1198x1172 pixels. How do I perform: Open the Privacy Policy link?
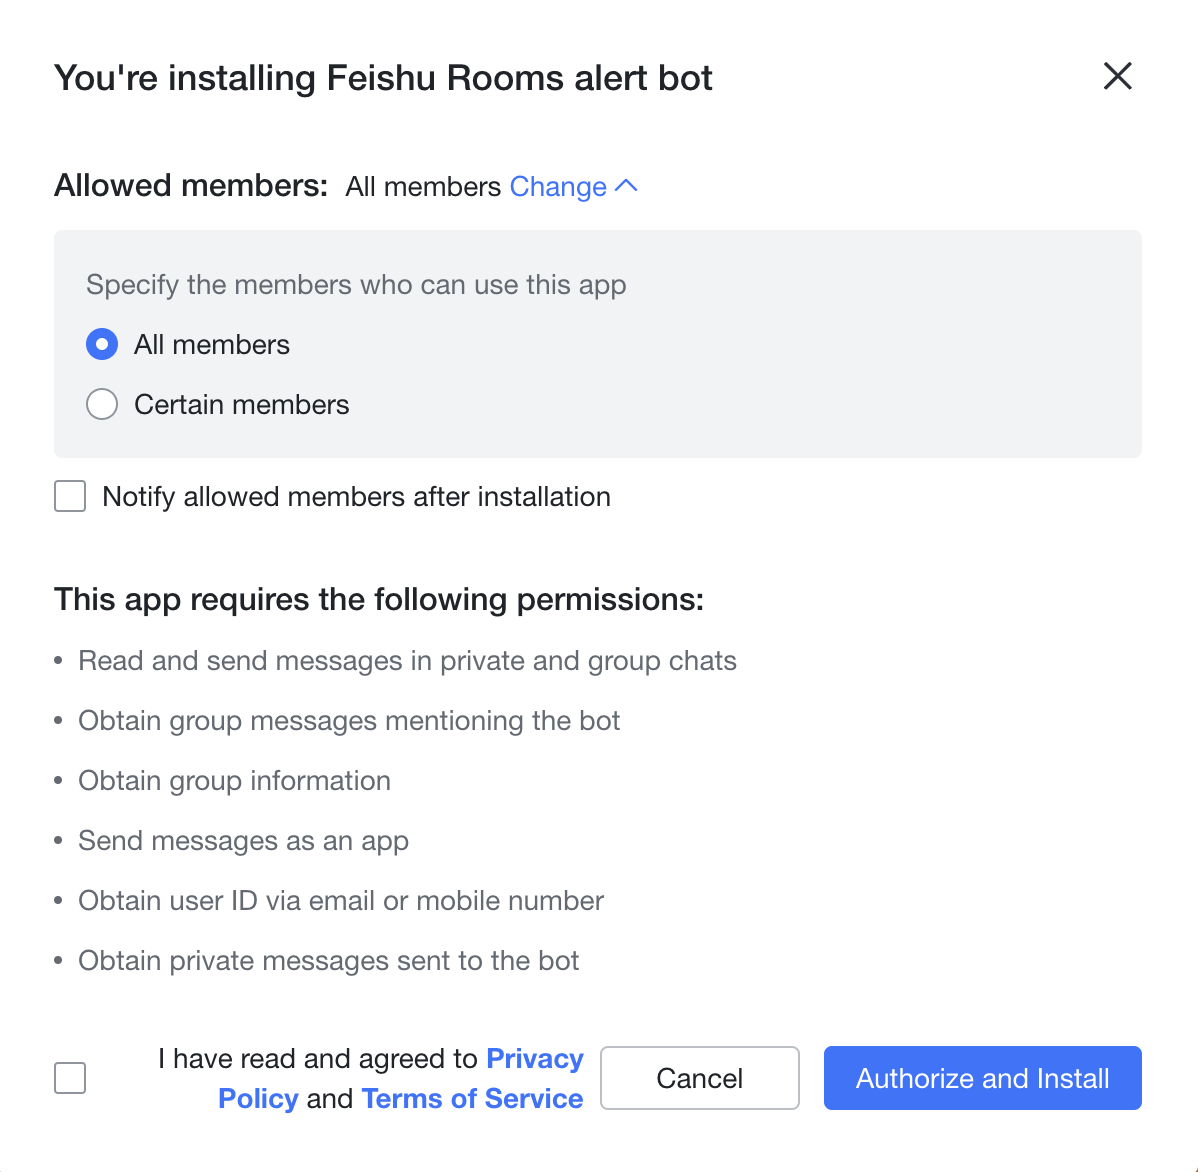(x=534, y=1058)
